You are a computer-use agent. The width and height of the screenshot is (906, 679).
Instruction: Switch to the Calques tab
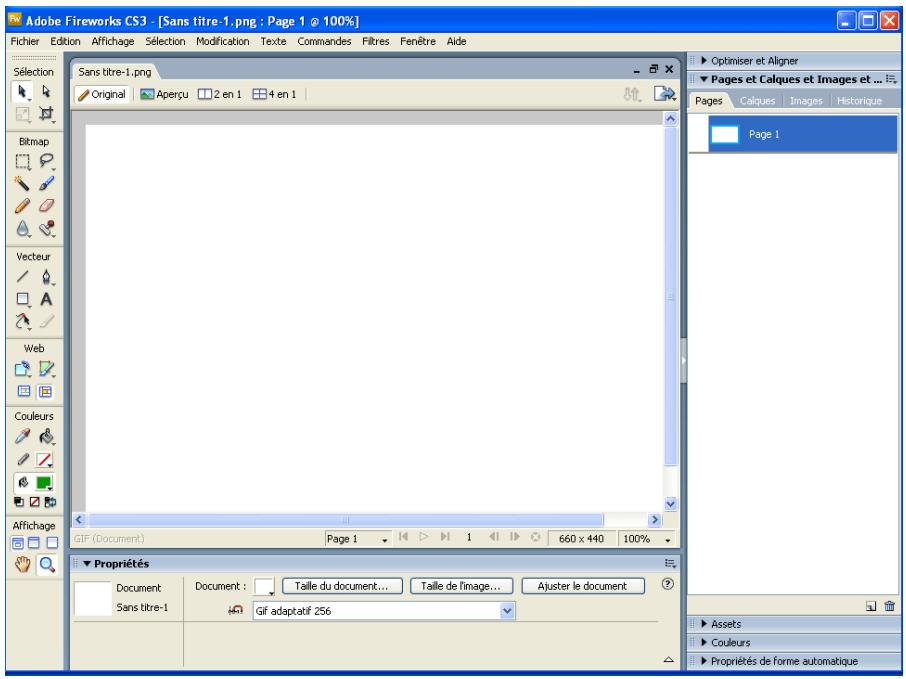click(758, 101)
